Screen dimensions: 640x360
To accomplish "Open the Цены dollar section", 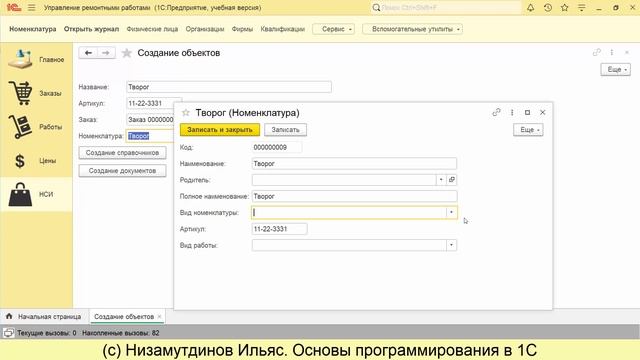I will pyautogui.click(x=36, y=160).
